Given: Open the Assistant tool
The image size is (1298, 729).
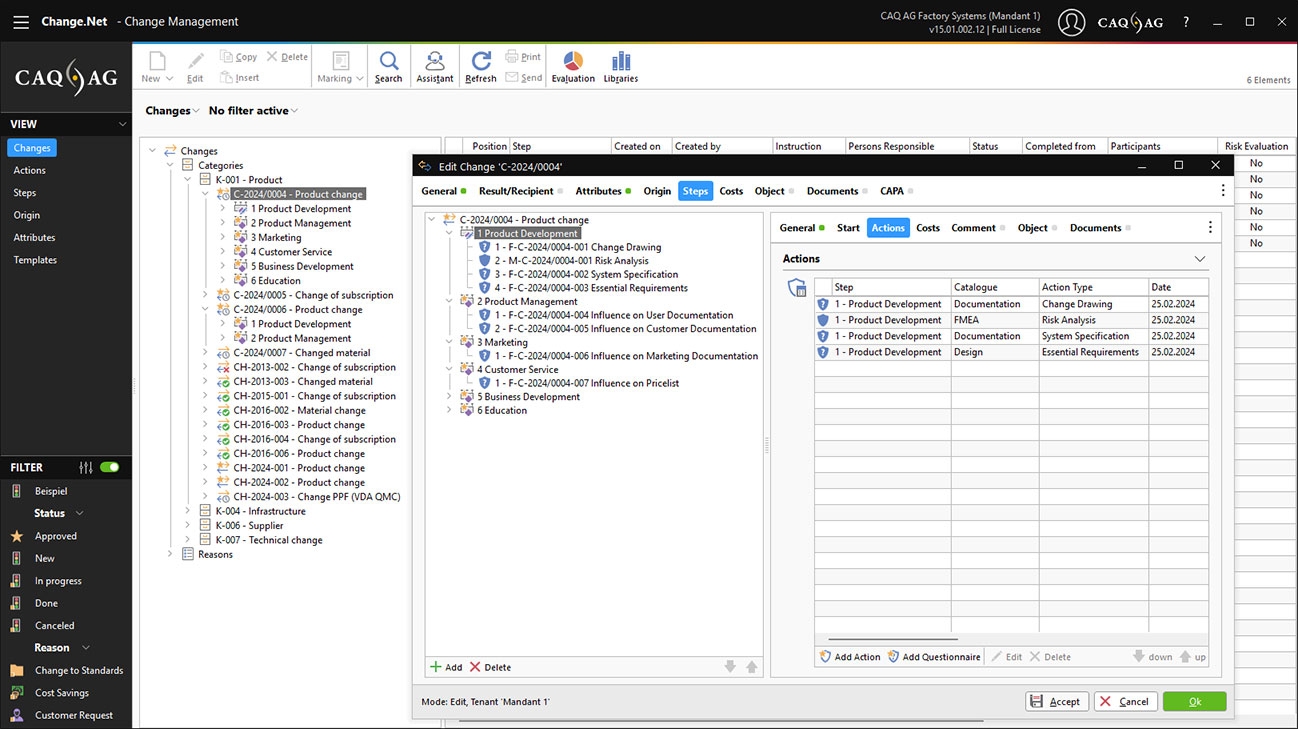Looking at the screenshot, I should coord(434,66).
